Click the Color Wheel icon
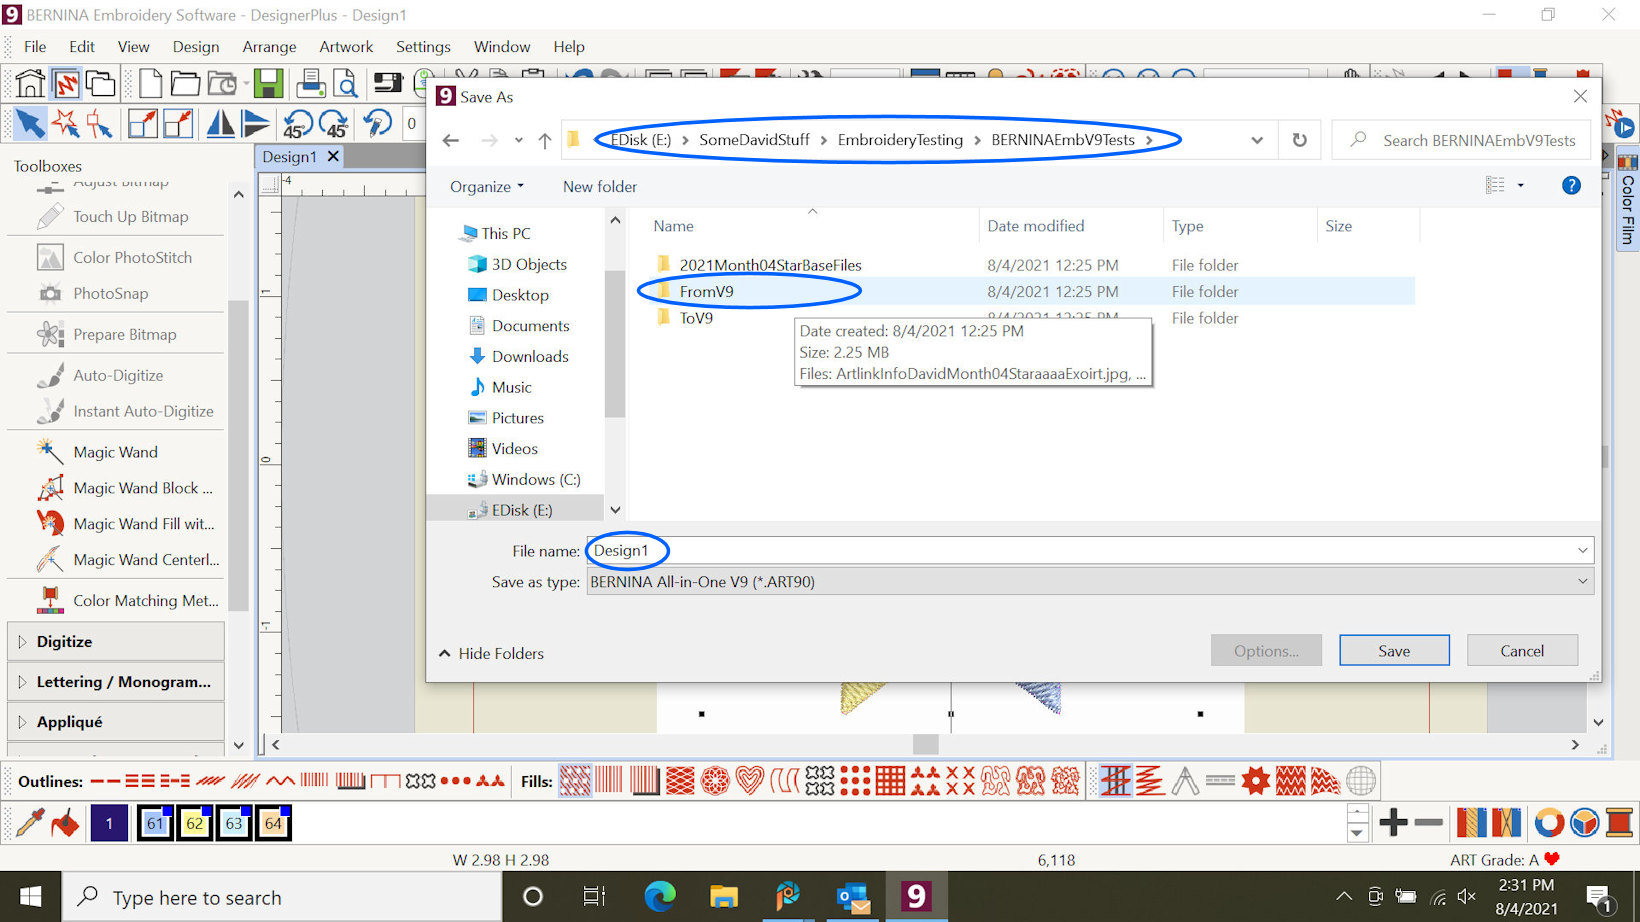This screenshot has height=922, width=1640. pyautogui.click(x=1549, y=823)
